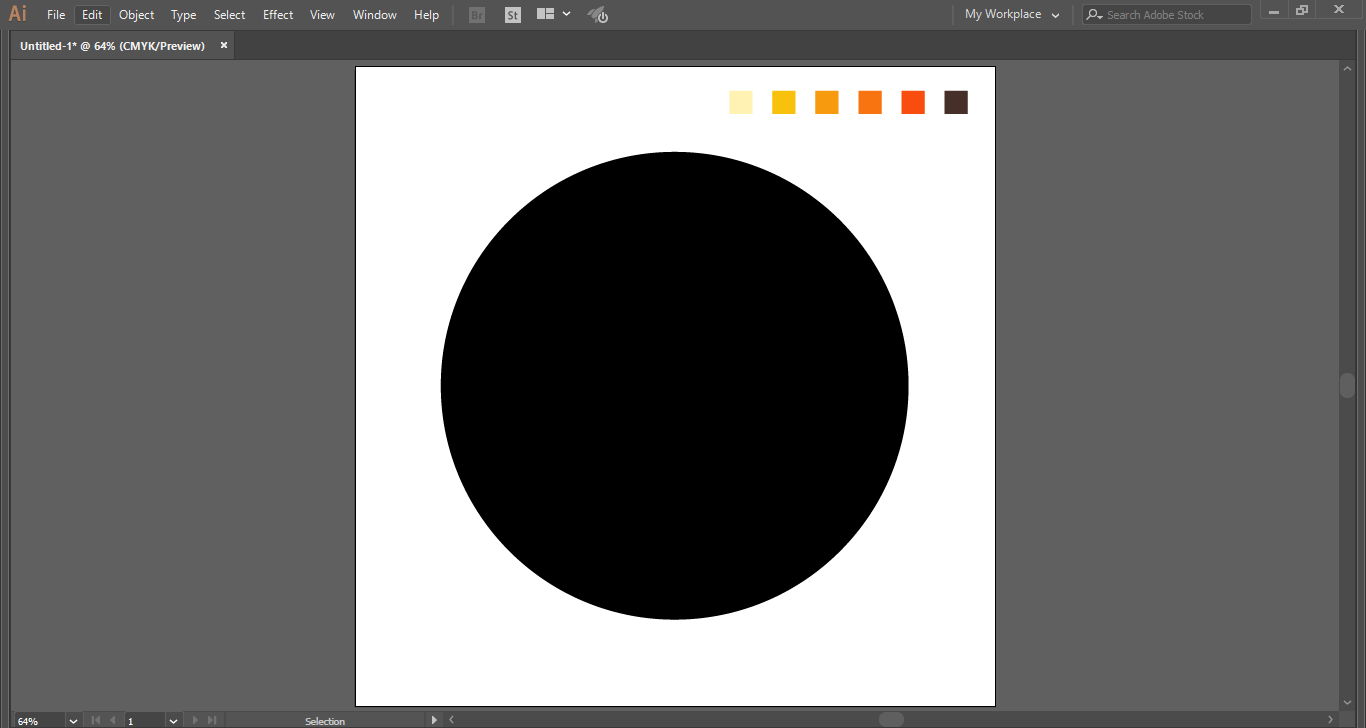Click the GPU Performance rocket icon

[x=597, y=15]
